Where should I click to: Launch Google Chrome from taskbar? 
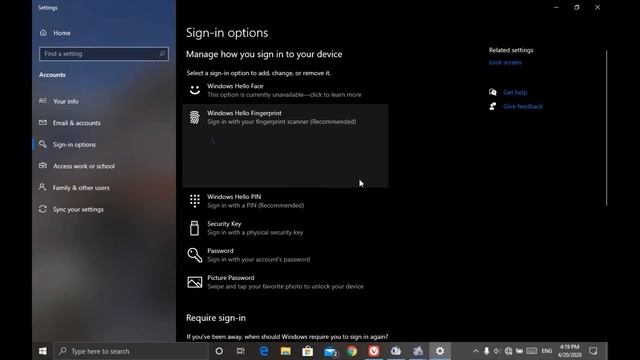(352, 351)
